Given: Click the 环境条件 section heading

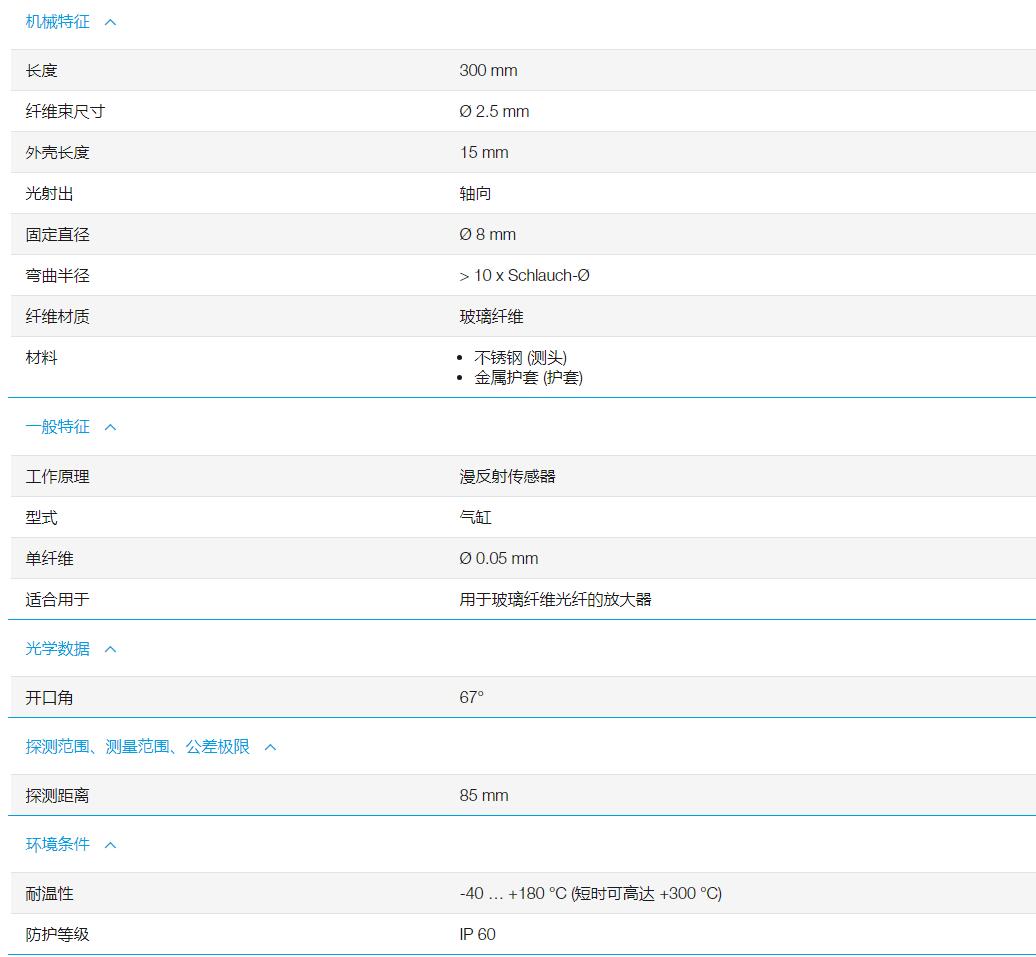Looking at the screenshot, I should tap(56, 845).
